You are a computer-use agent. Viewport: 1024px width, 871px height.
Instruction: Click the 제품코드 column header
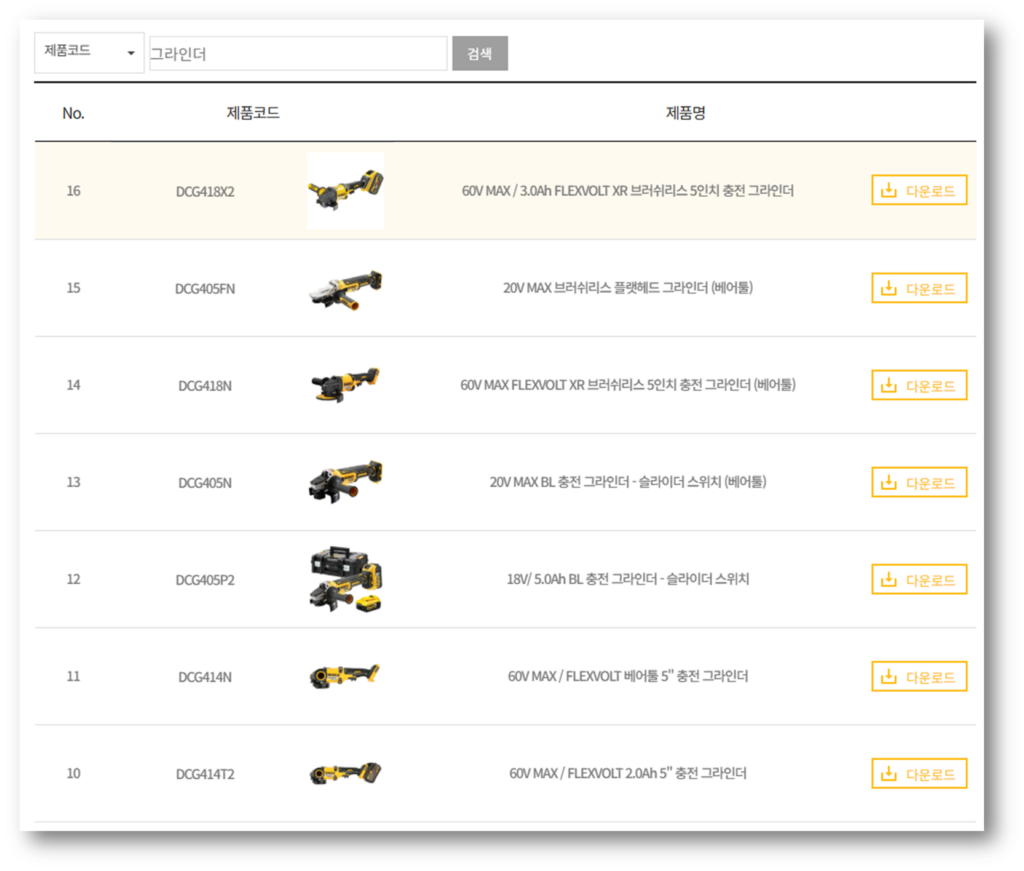(253, 112)
